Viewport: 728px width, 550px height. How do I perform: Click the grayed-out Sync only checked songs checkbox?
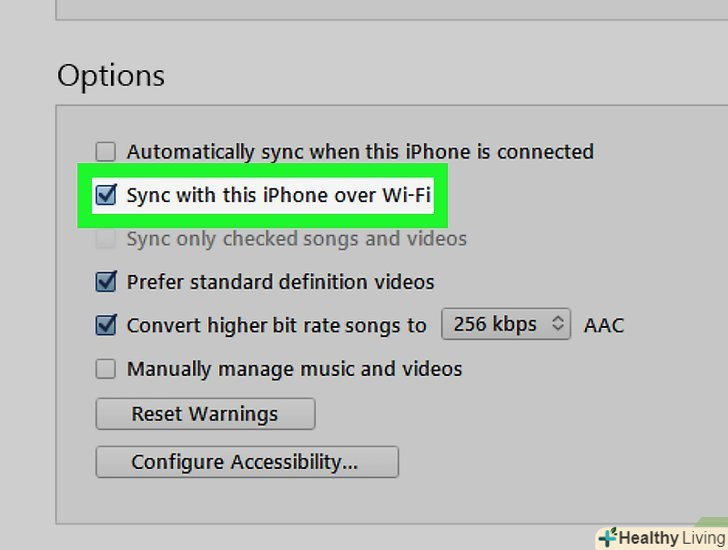[x=105, y=239]
